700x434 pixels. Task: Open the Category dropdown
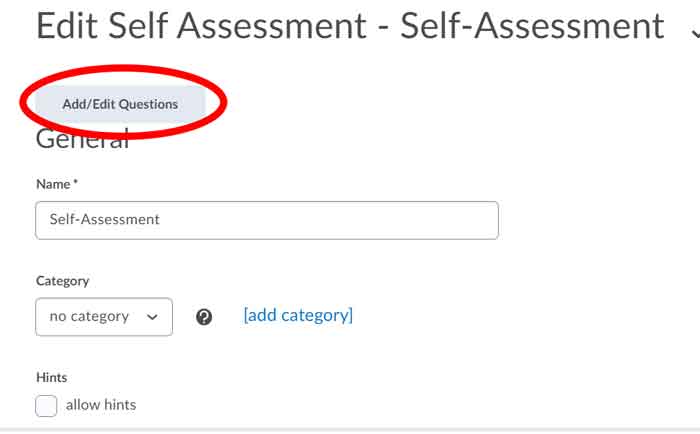click(x=103, y=317)
